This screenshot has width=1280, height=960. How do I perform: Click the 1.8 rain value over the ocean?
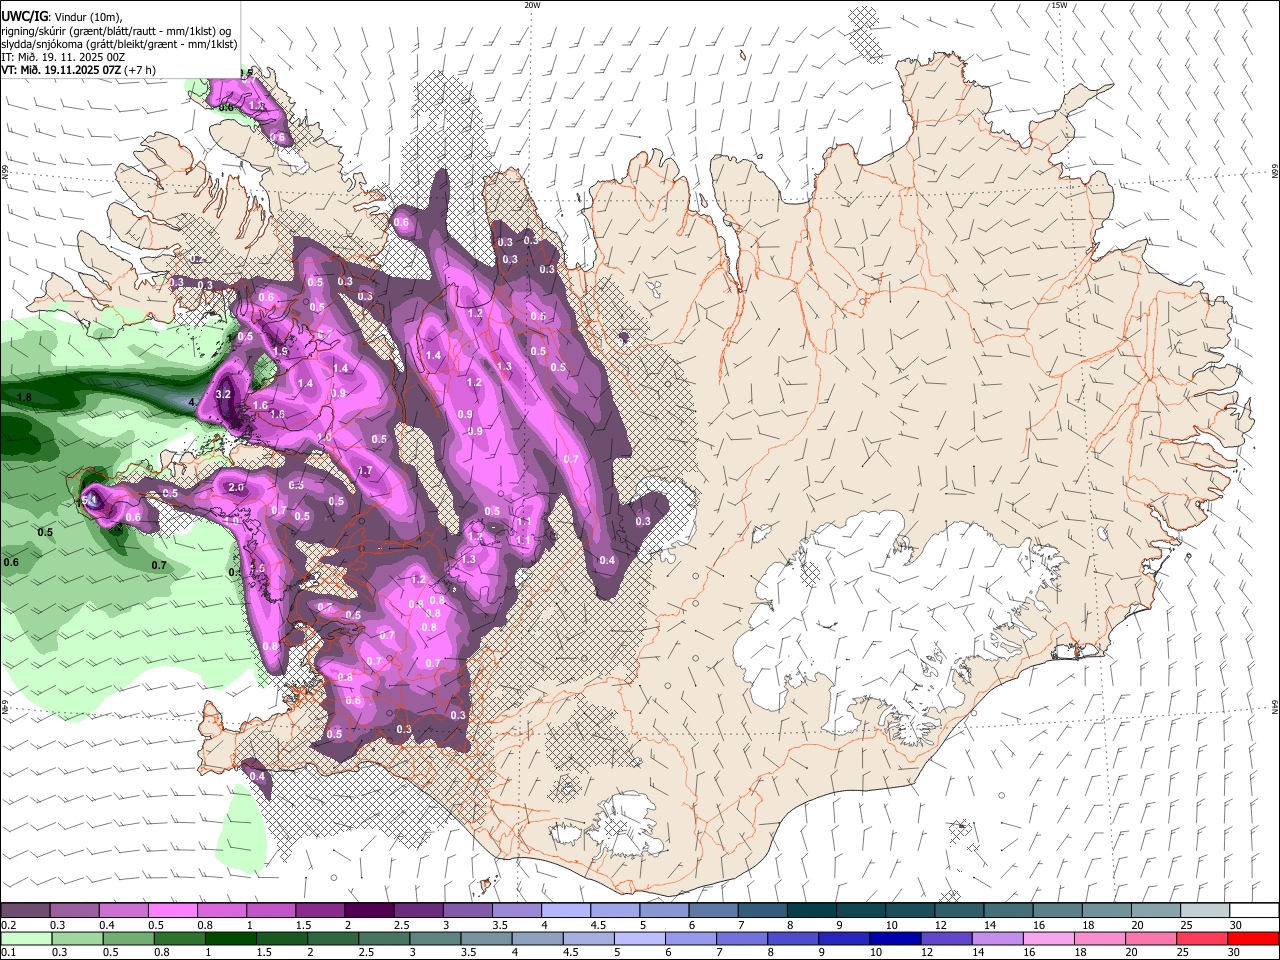[25, 398]
